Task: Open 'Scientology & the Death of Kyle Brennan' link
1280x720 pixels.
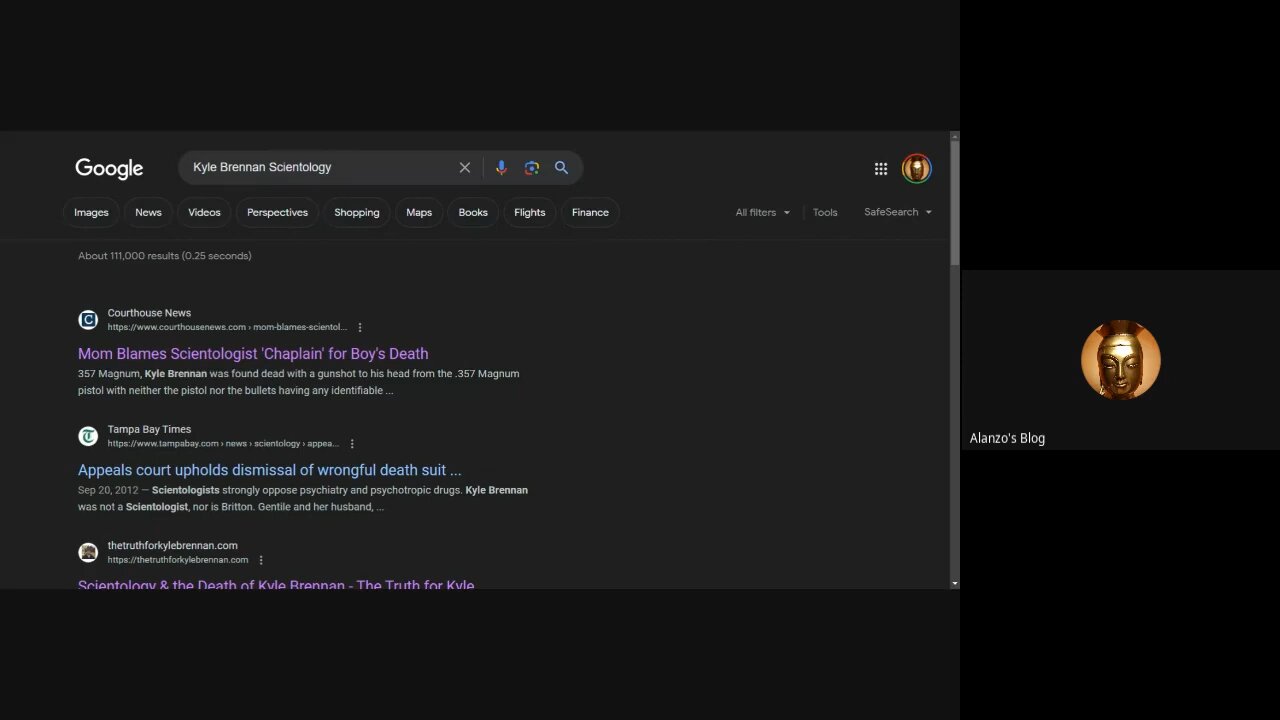Action: [x=276, y=584]
